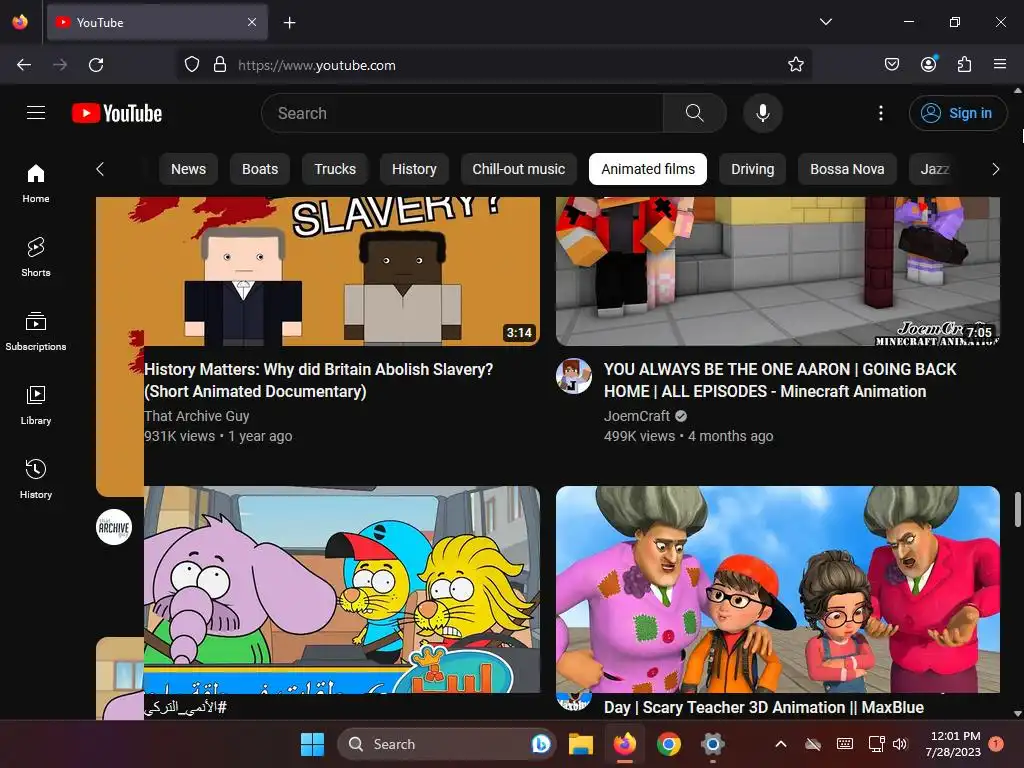This screenshot has width=1024, height=768.
Task: Save page to Pocket
Action: click(x=891, y=65)
